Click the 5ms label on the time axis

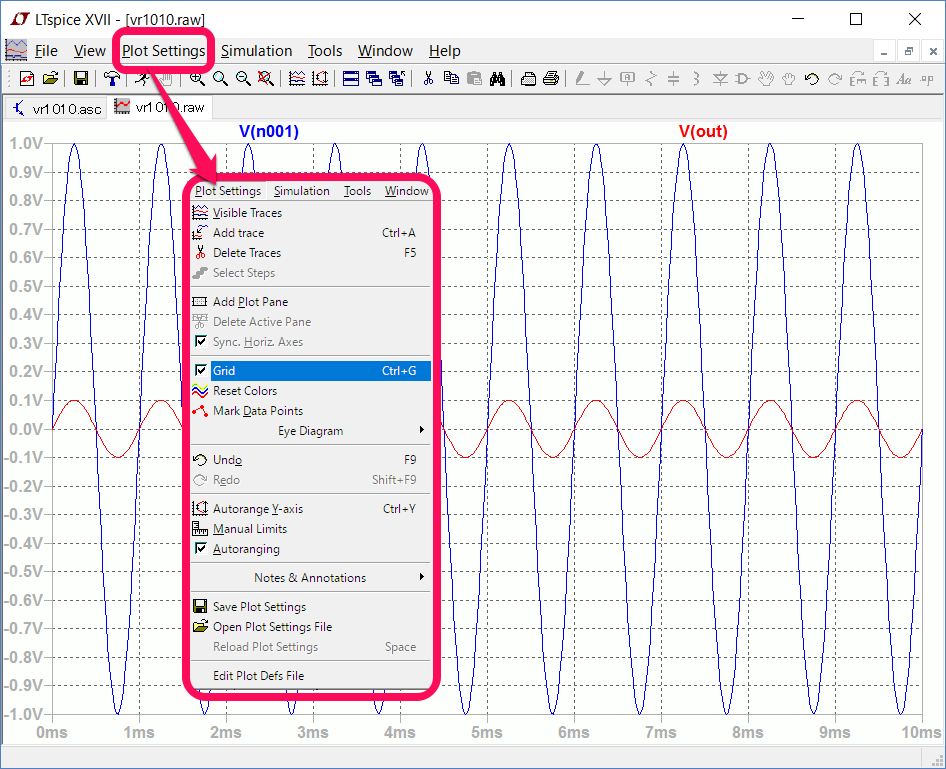point(487,732)
